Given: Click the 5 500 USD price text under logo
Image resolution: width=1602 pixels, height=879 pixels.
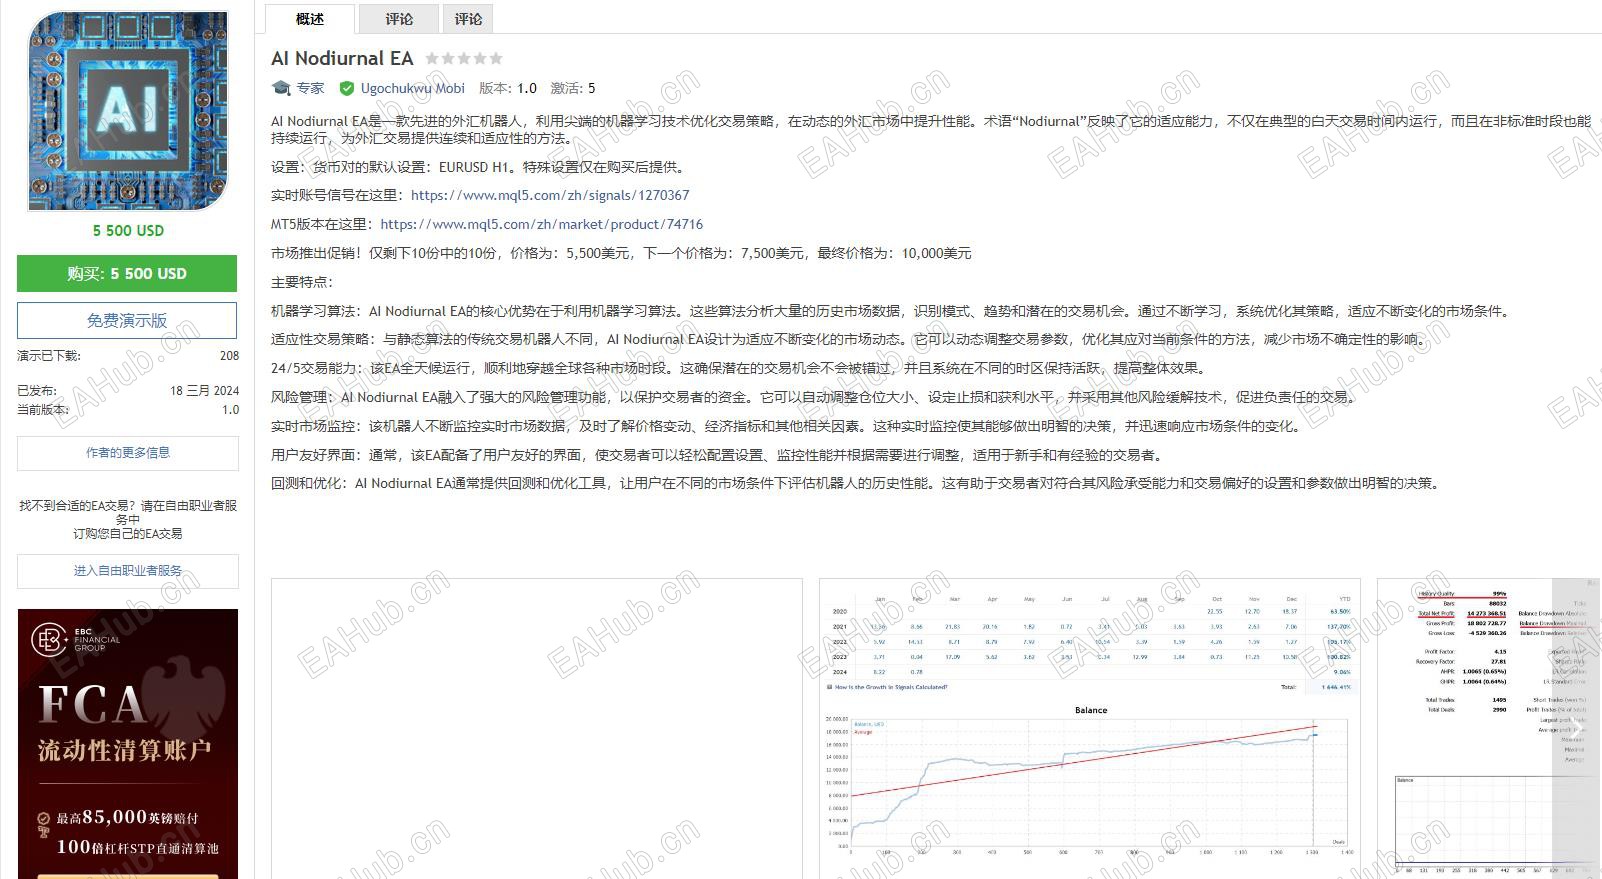Looking at the screenshot, I should tap(128, 230).
